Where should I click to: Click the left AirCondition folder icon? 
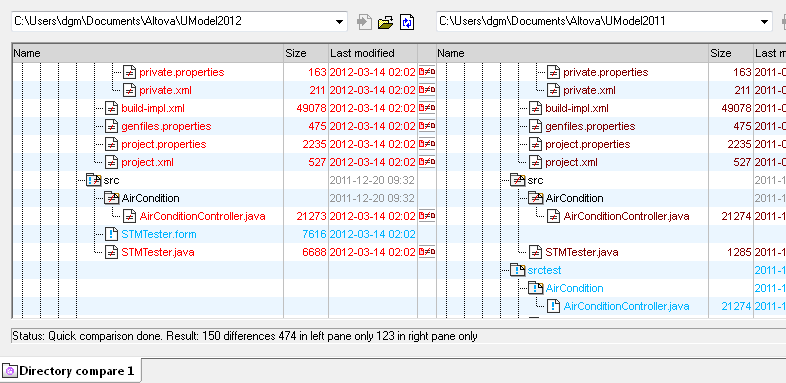(112, 198)
